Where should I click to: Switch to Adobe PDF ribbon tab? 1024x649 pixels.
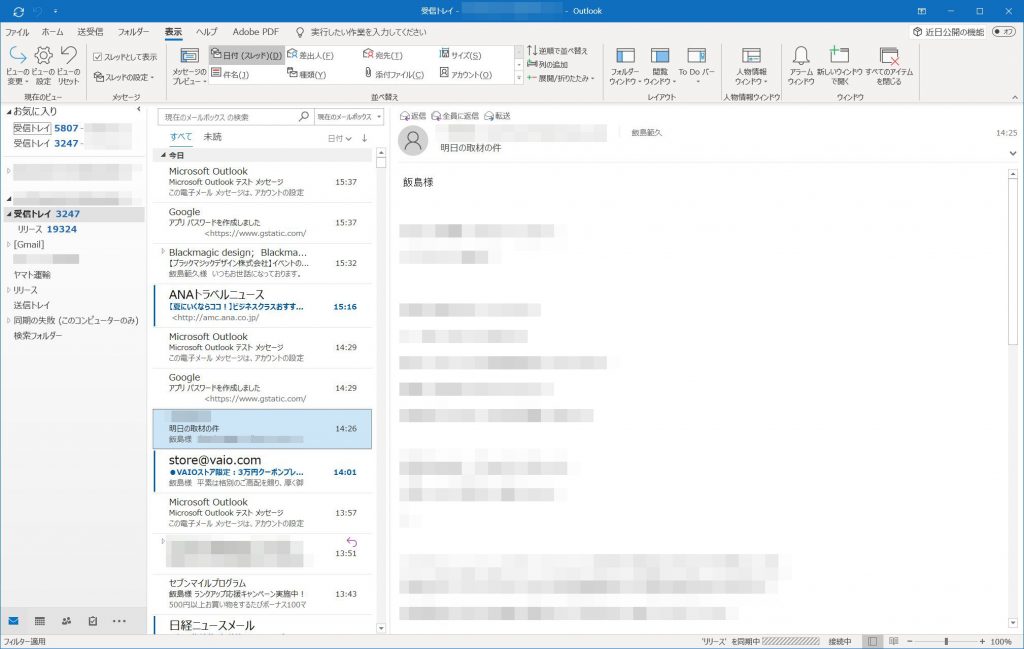click(x=255, y=31)
